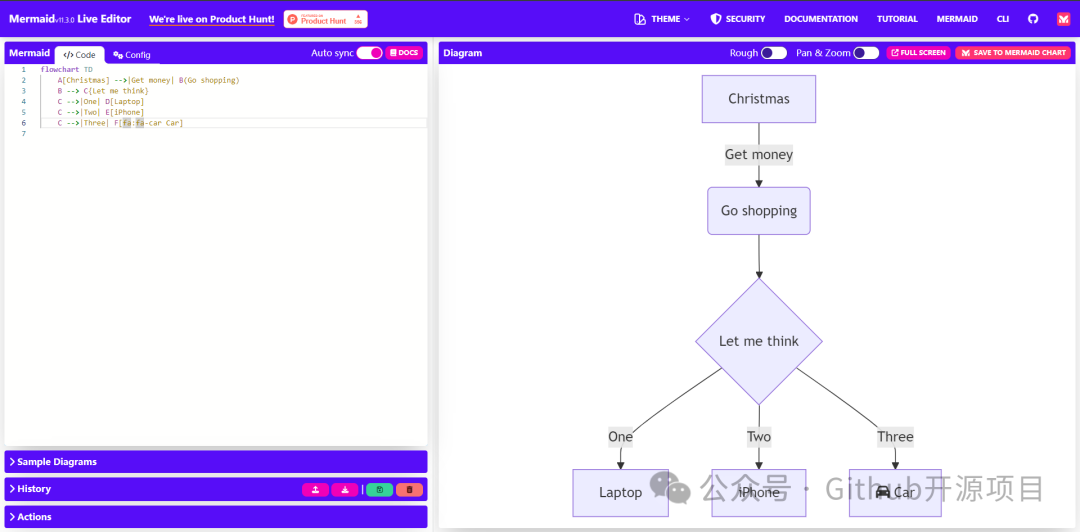Click the upload history button

click(x=315, y=490)
